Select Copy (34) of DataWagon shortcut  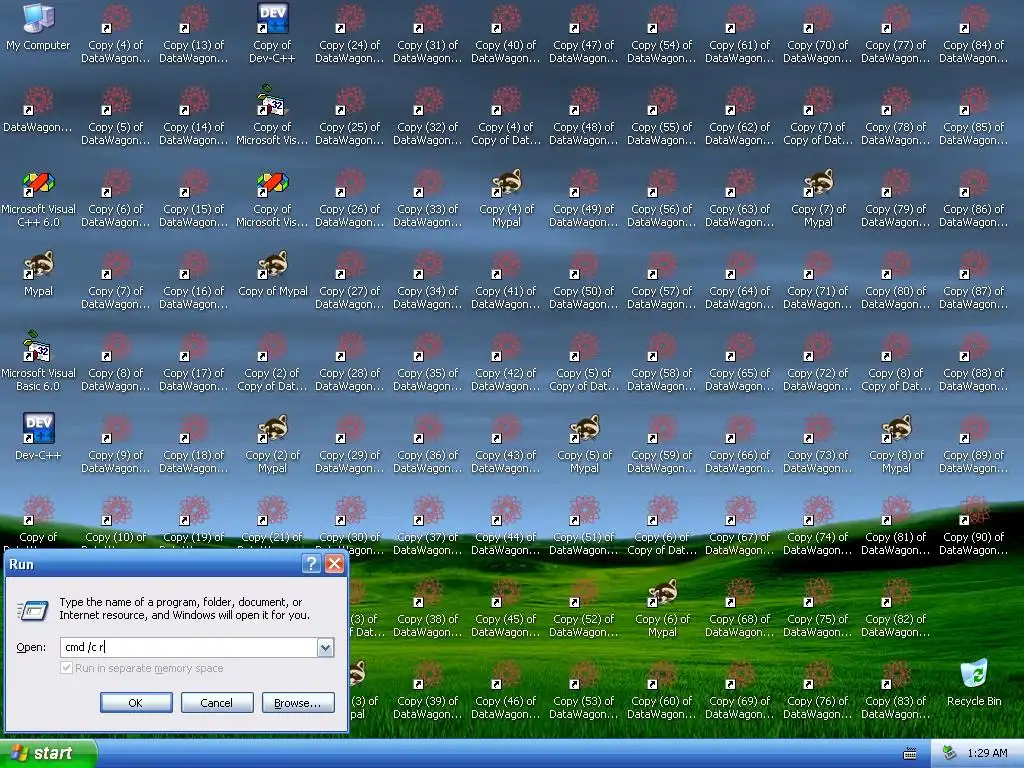(x=428, y=280)
